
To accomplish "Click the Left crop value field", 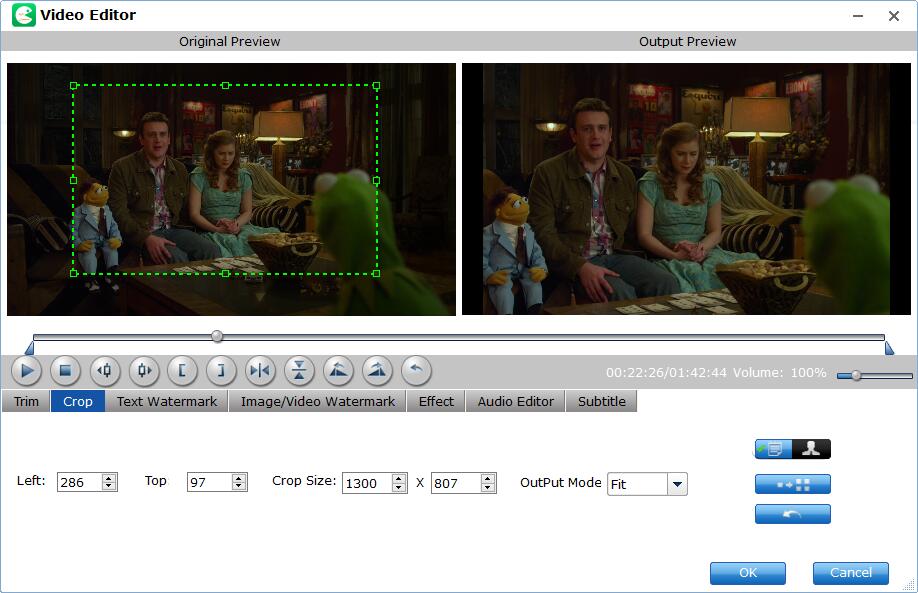I will [80, 482].
